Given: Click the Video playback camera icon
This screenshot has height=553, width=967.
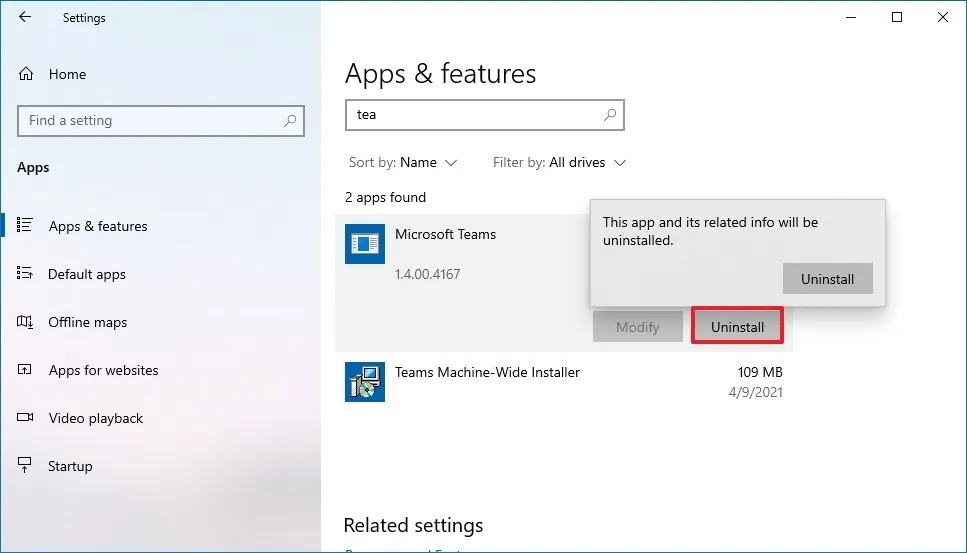Looking at the screenshot, I should click(25, 417).
